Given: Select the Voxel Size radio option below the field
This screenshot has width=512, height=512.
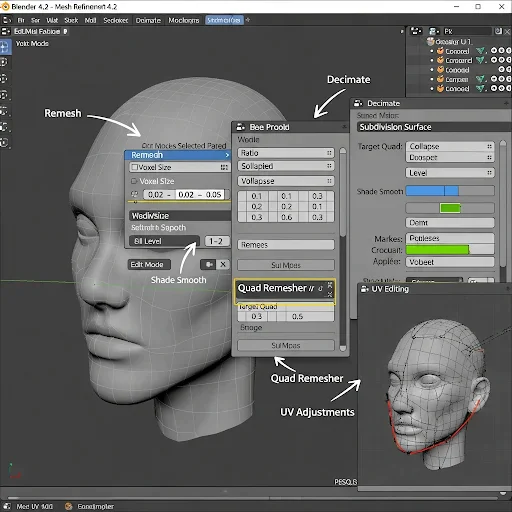Looking at the screenshot, I should click(134, 181).
